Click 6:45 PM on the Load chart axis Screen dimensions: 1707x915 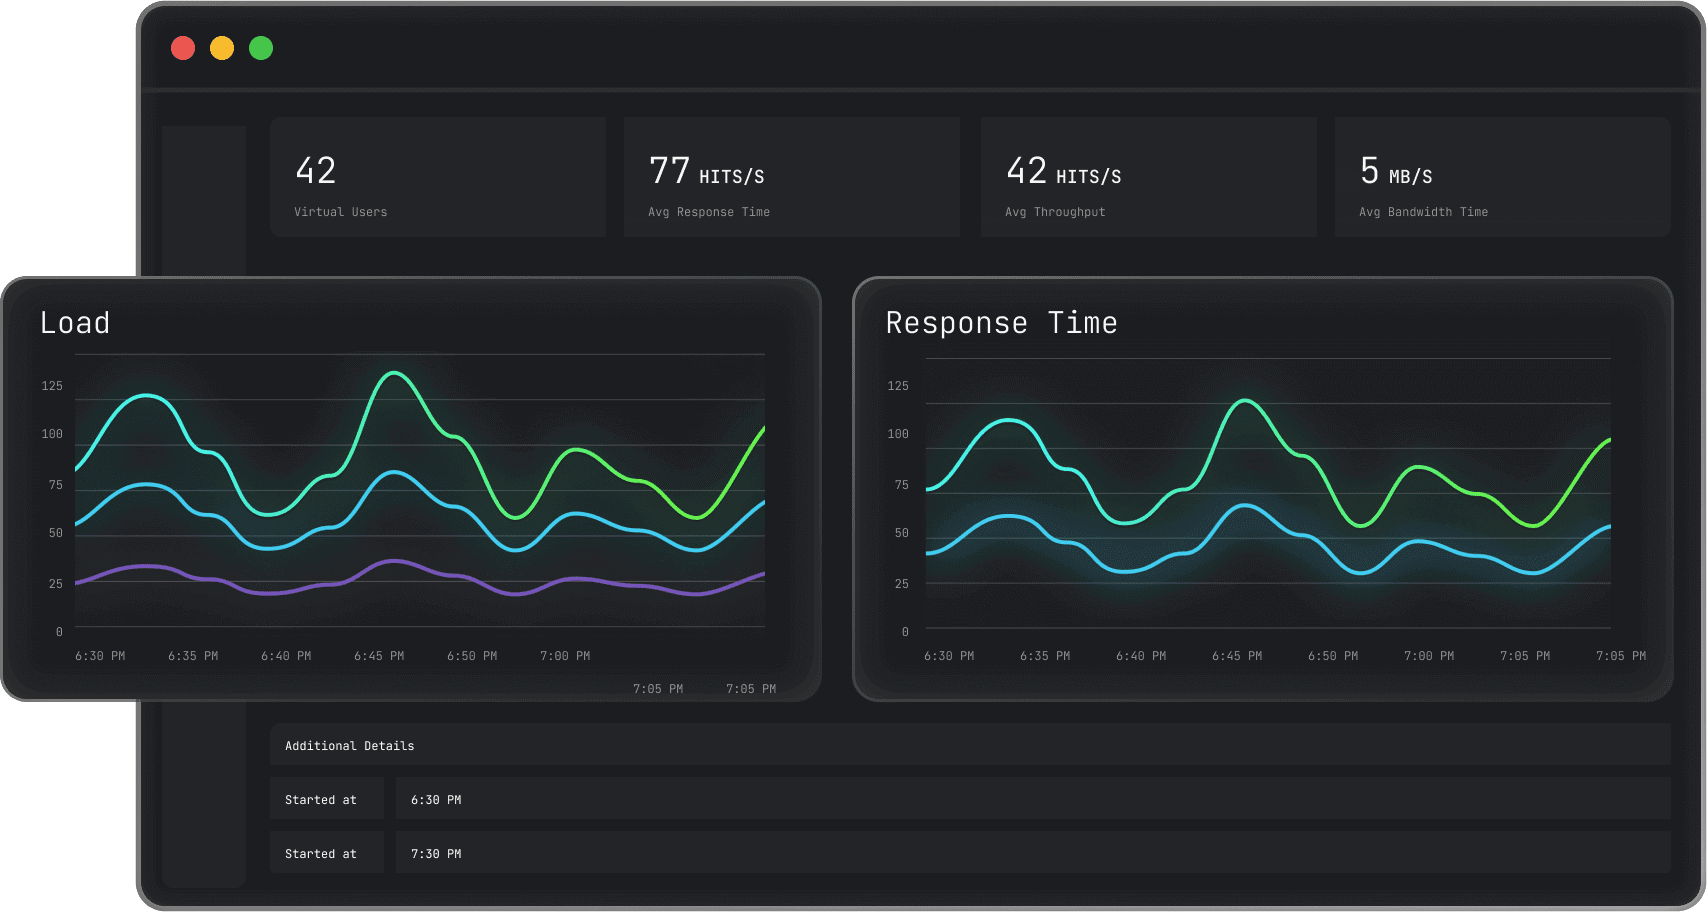pyautogui.click(x=379, y=656)
